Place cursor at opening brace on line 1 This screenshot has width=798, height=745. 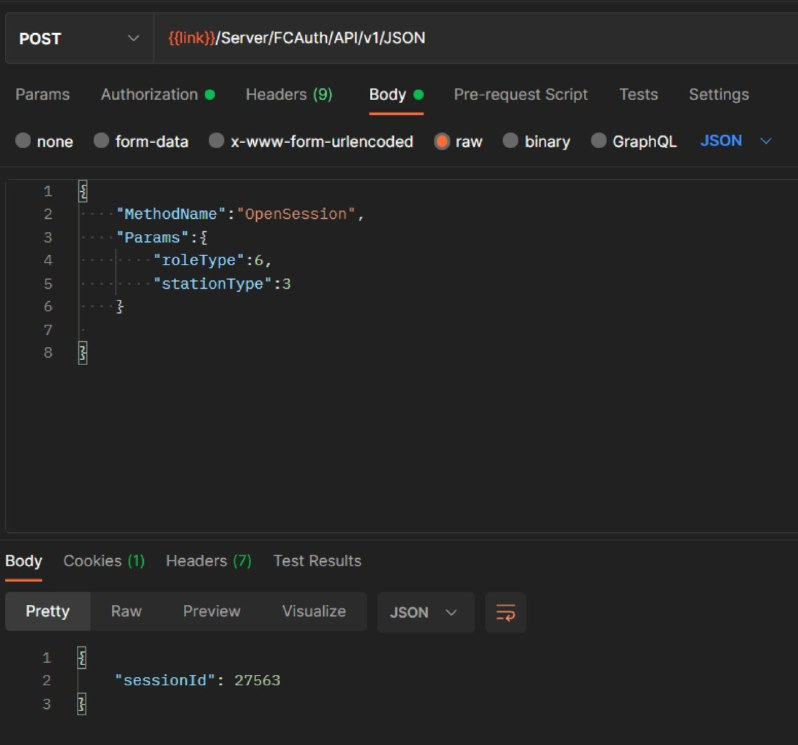pos(83,191)
